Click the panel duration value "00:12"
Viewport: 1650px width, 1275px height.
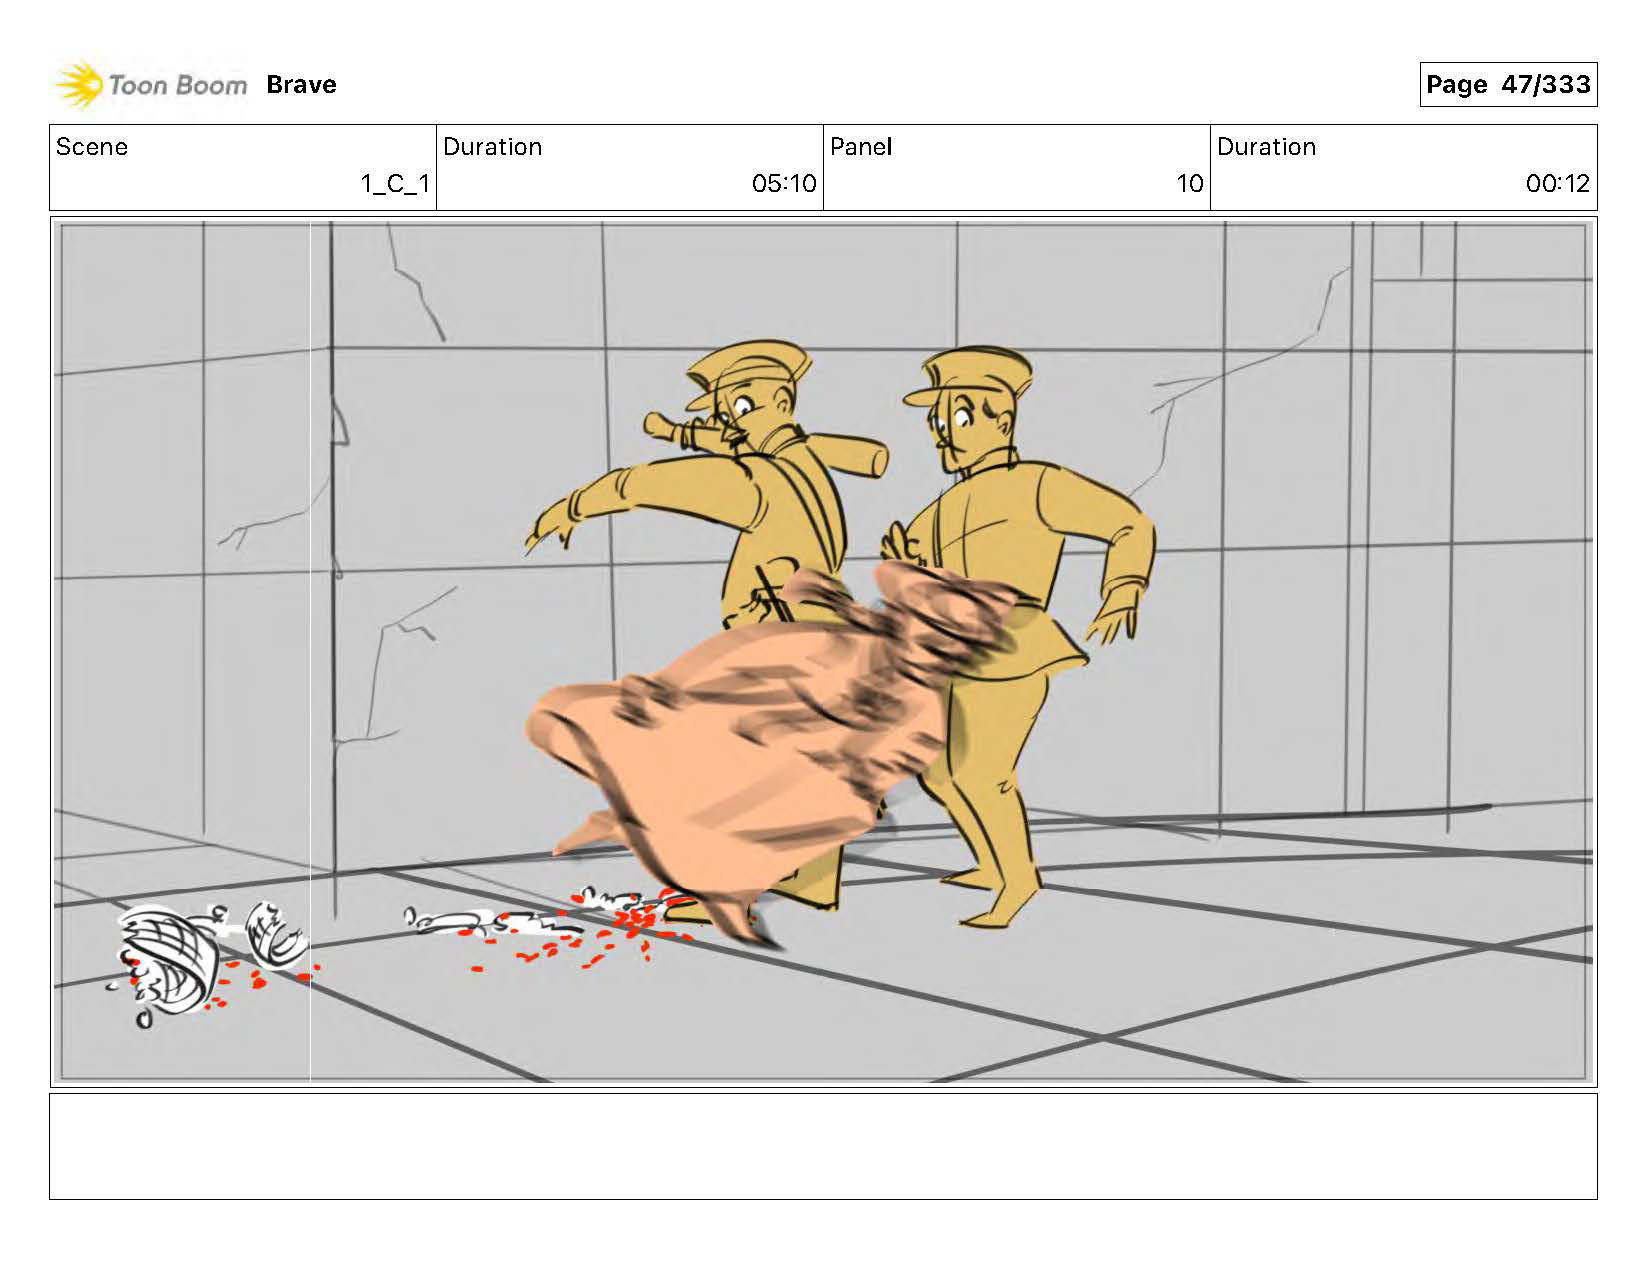(1557, 184)
